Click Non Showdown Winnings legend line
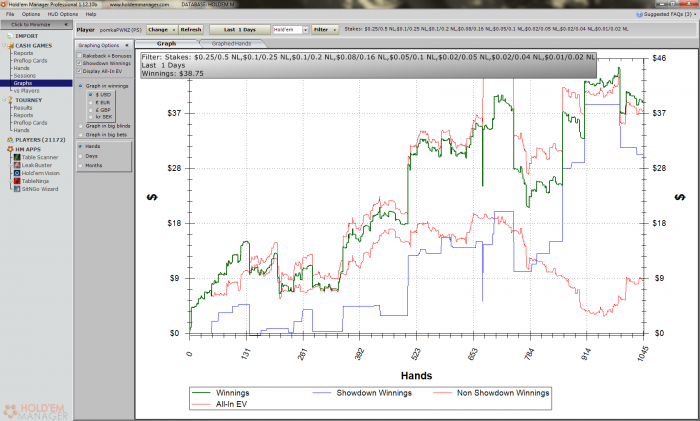This screenshot has height=421, width=700. point(442,393)
